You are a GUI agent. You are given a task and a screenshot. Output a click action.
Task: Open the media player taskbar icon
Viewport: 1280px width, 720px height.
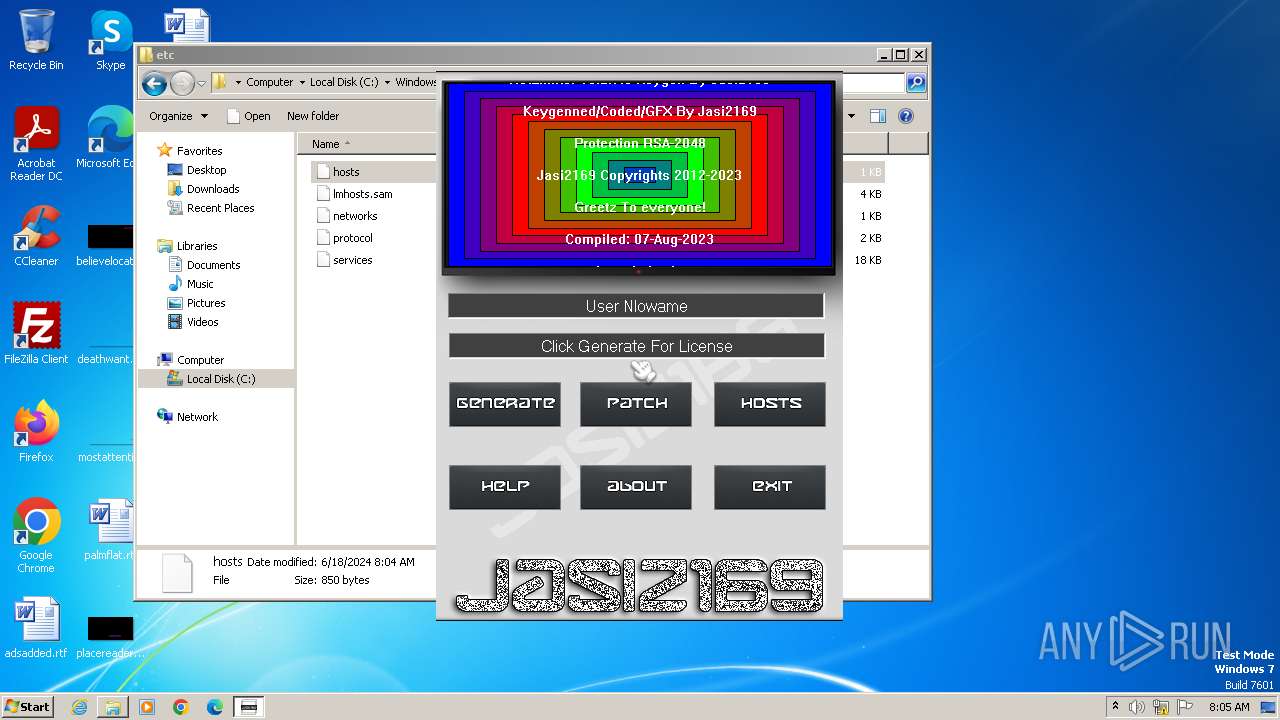pyautogui.click(x=147, y=707)
